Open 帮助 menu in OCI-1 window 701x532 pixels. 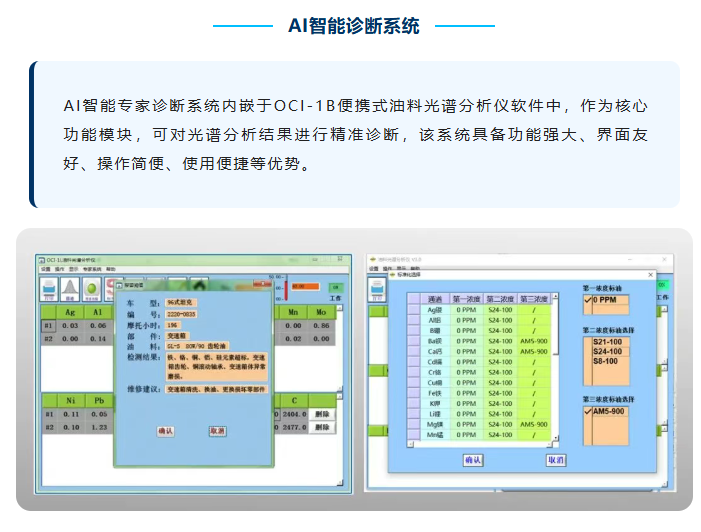110,269
